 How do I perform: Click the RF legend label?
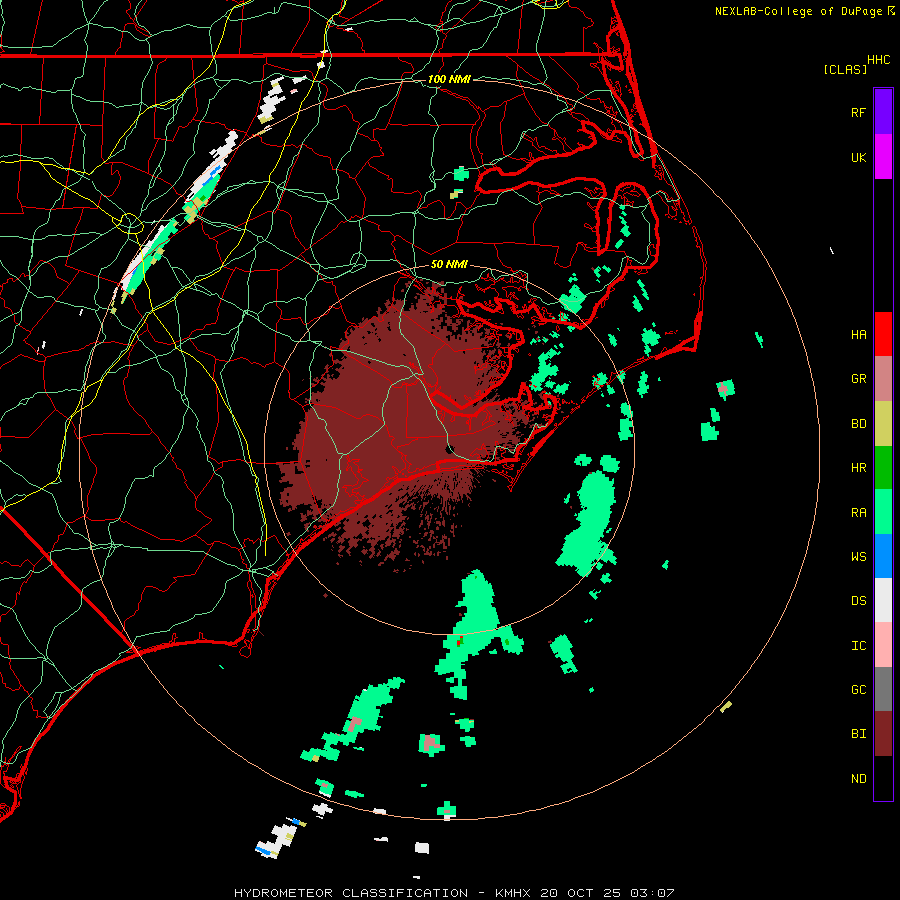click(x=858, y=112)
